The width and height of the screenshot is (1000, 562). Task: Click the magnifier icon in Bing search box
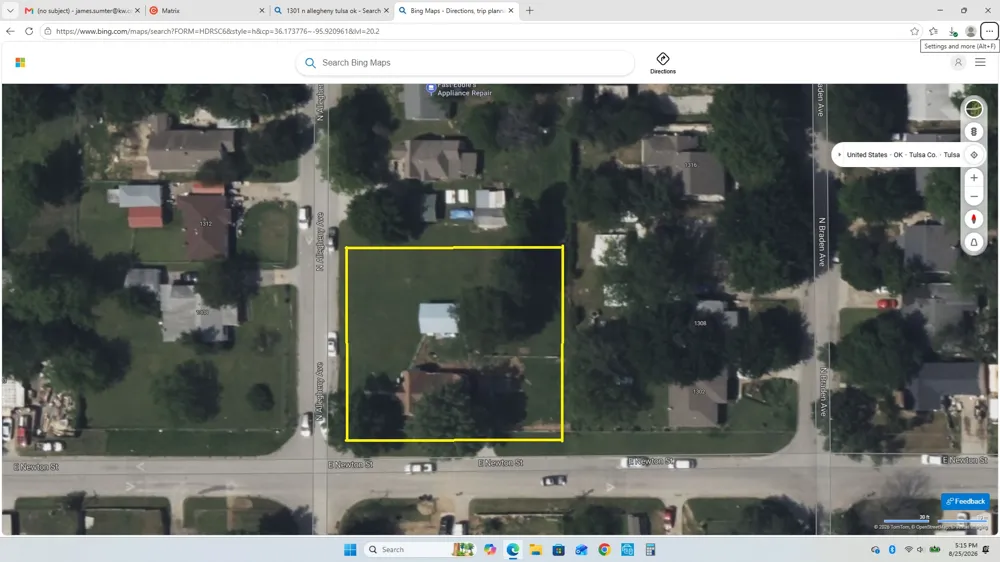pyautogui.click(x=310, y=63)
